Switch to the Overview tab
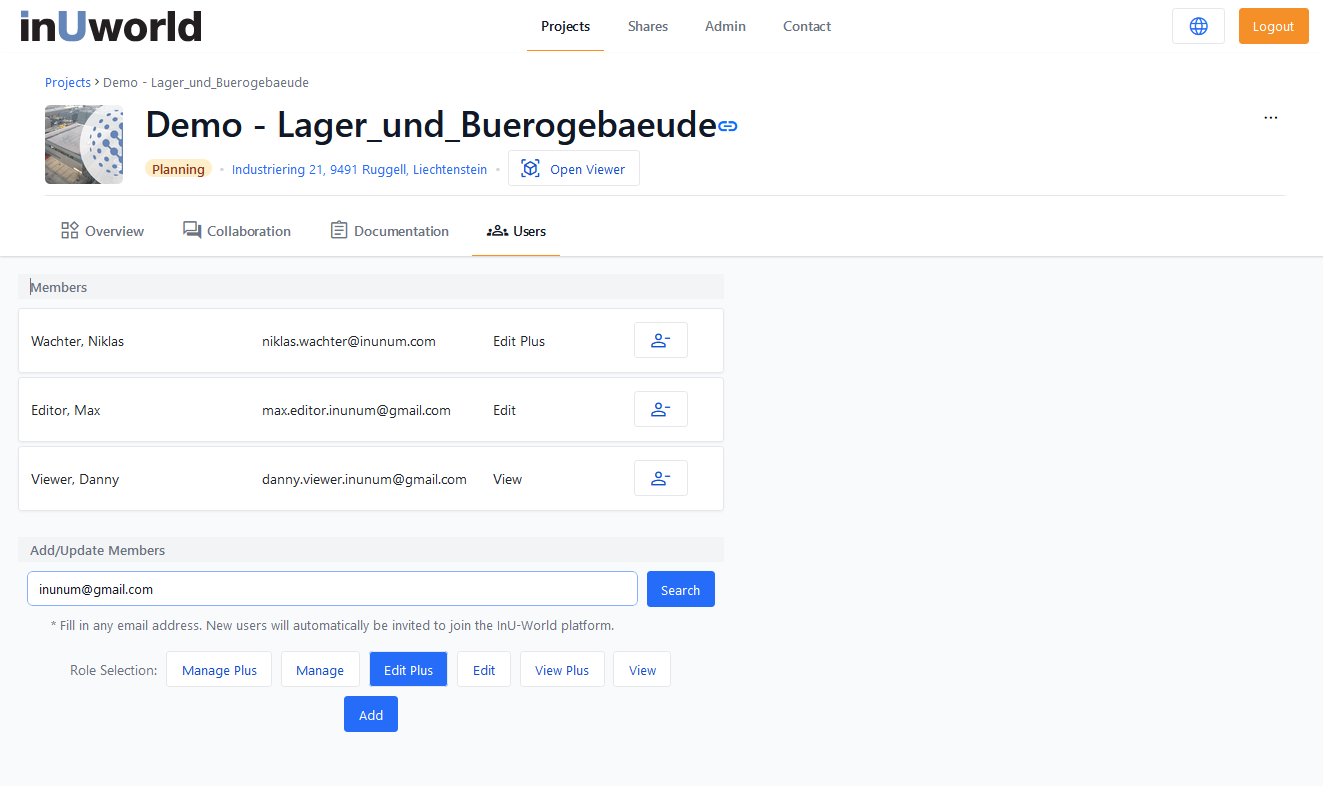Image resolution: width=1323 pixels, height=786 pixels. pyautogui.click(x=103, y=231)
